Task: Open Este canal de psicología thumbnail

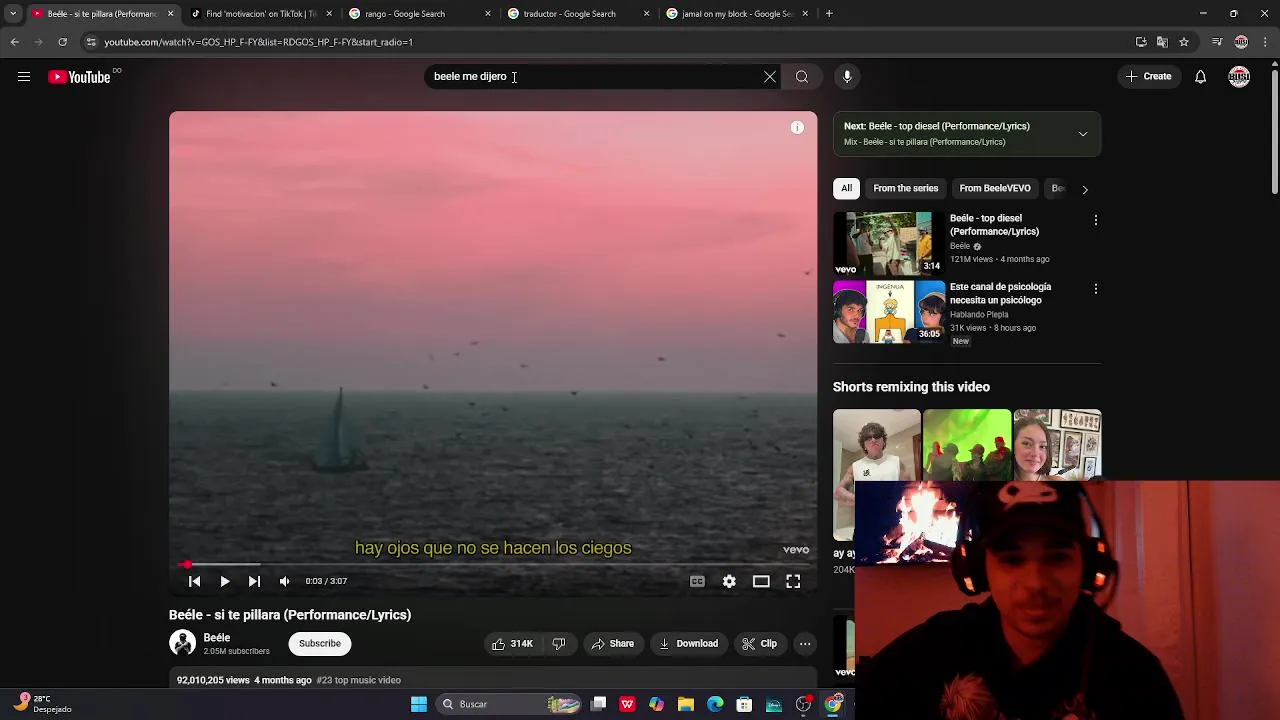Action: click(x=889, y=312)
